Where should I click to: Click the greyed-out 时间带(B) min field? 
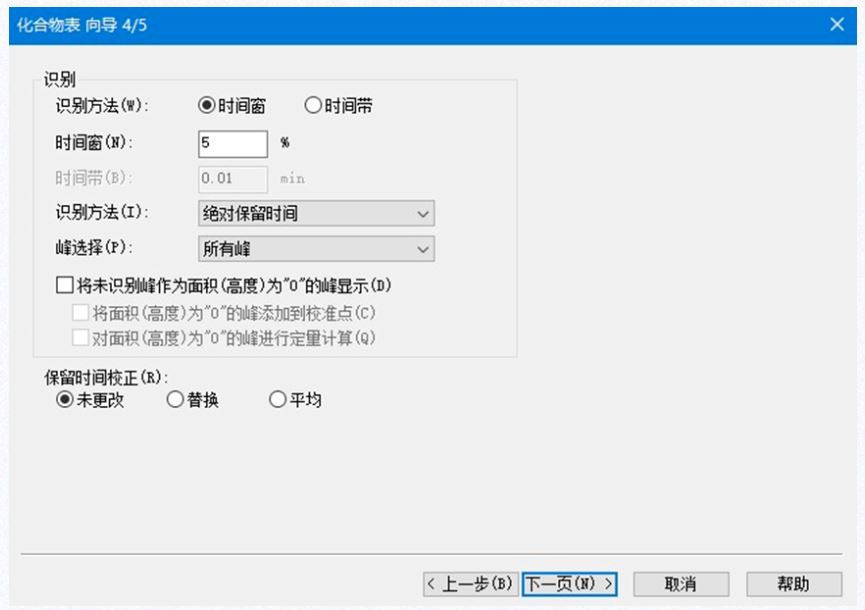232,178
